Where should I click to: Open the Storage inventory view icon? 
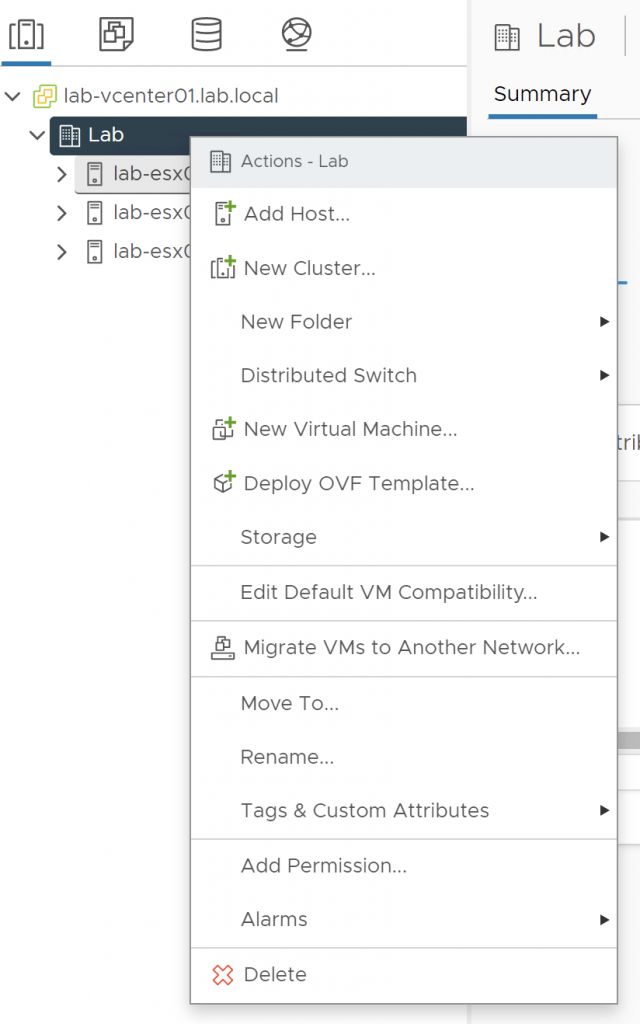pos(206,34)
